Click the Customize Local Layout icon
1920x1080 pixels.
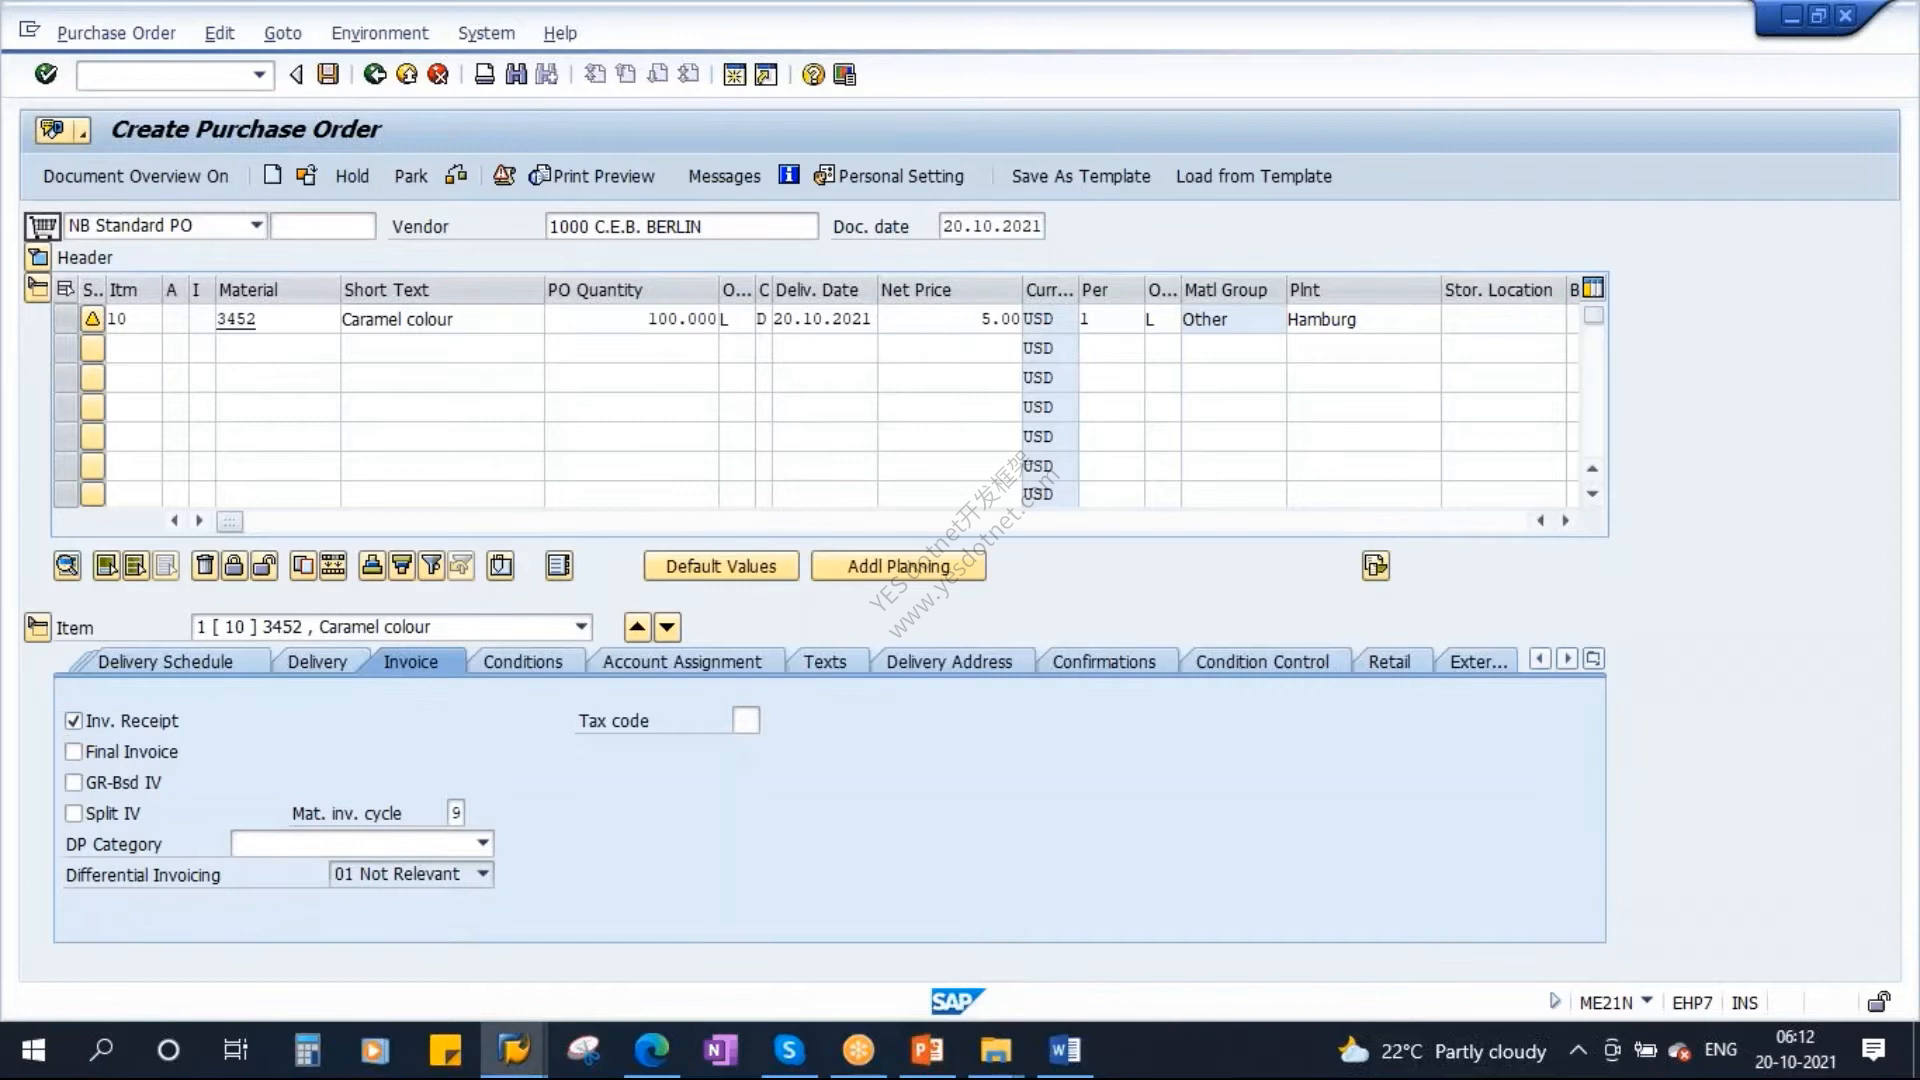pyautogui.click(x=845, y=74)
